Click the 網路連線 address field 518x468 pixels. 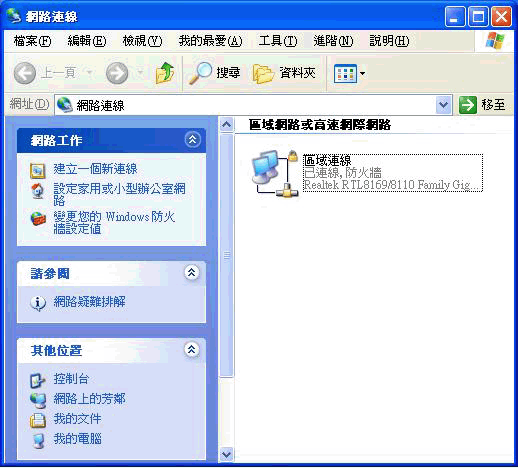245,105
